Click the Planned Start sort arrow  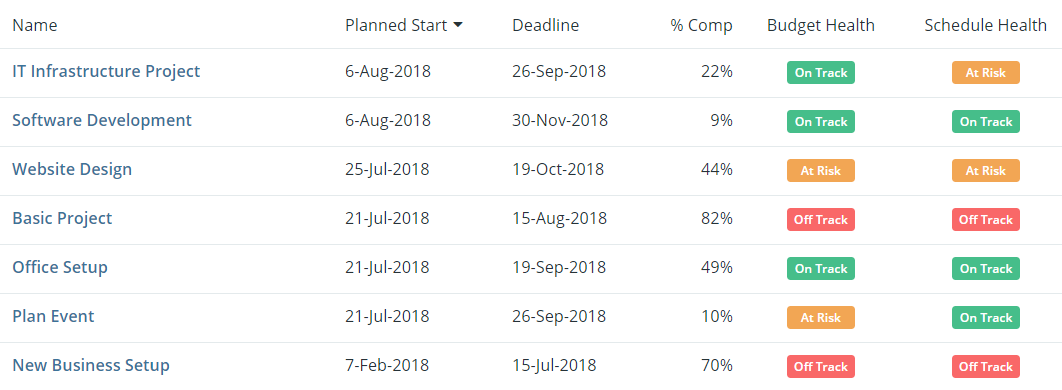(x=458, y=26)
